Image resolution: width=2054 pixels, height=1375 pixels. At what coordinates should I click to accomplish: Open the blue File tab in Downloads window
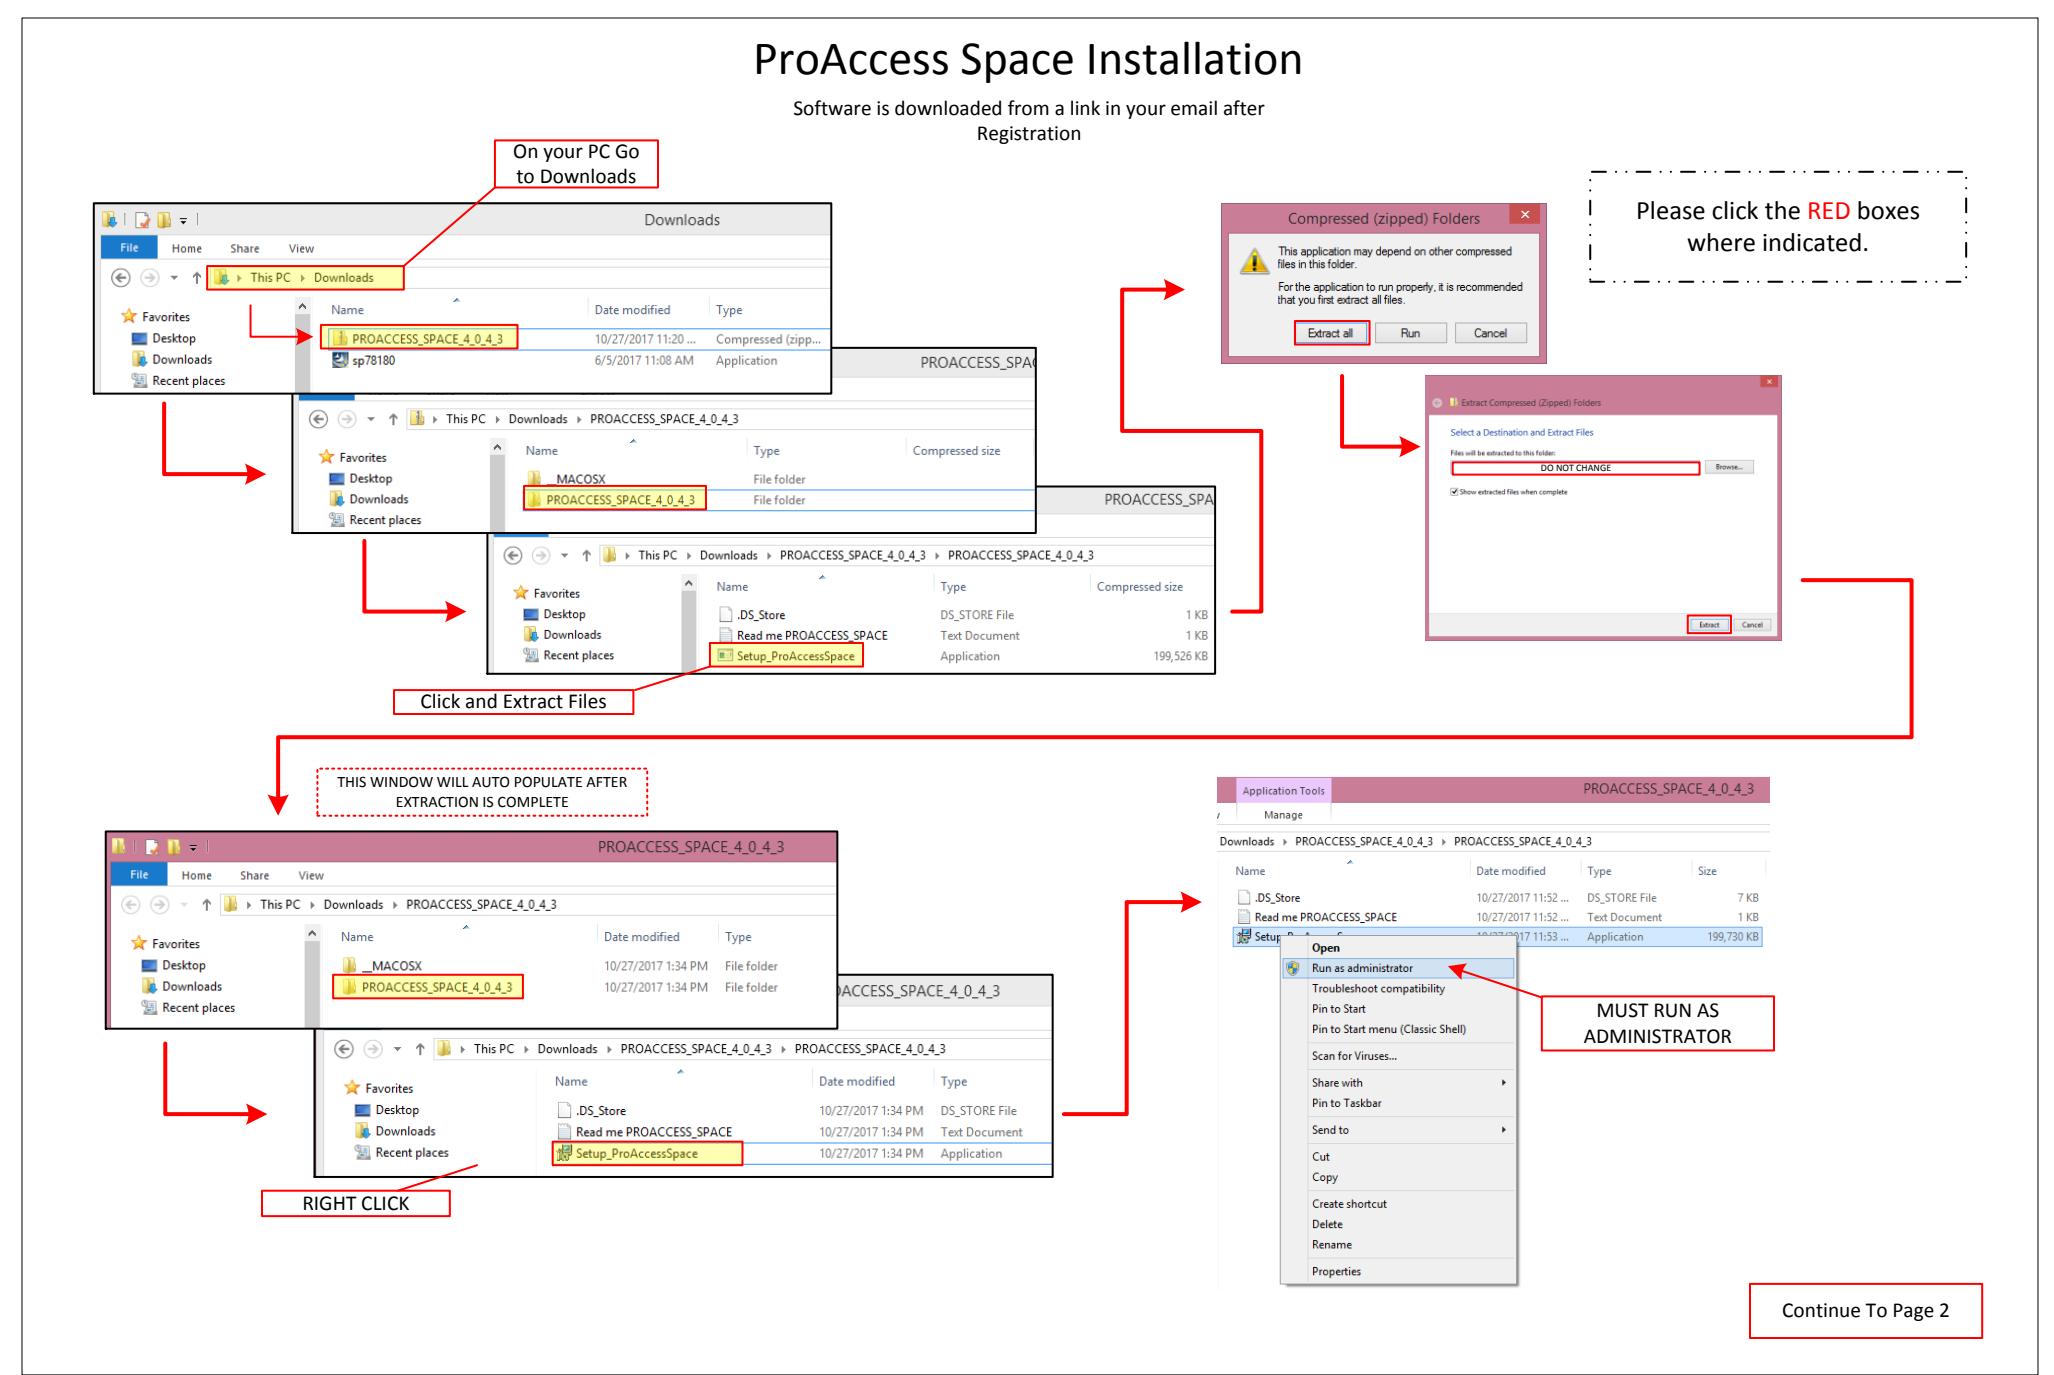point(129,248)
